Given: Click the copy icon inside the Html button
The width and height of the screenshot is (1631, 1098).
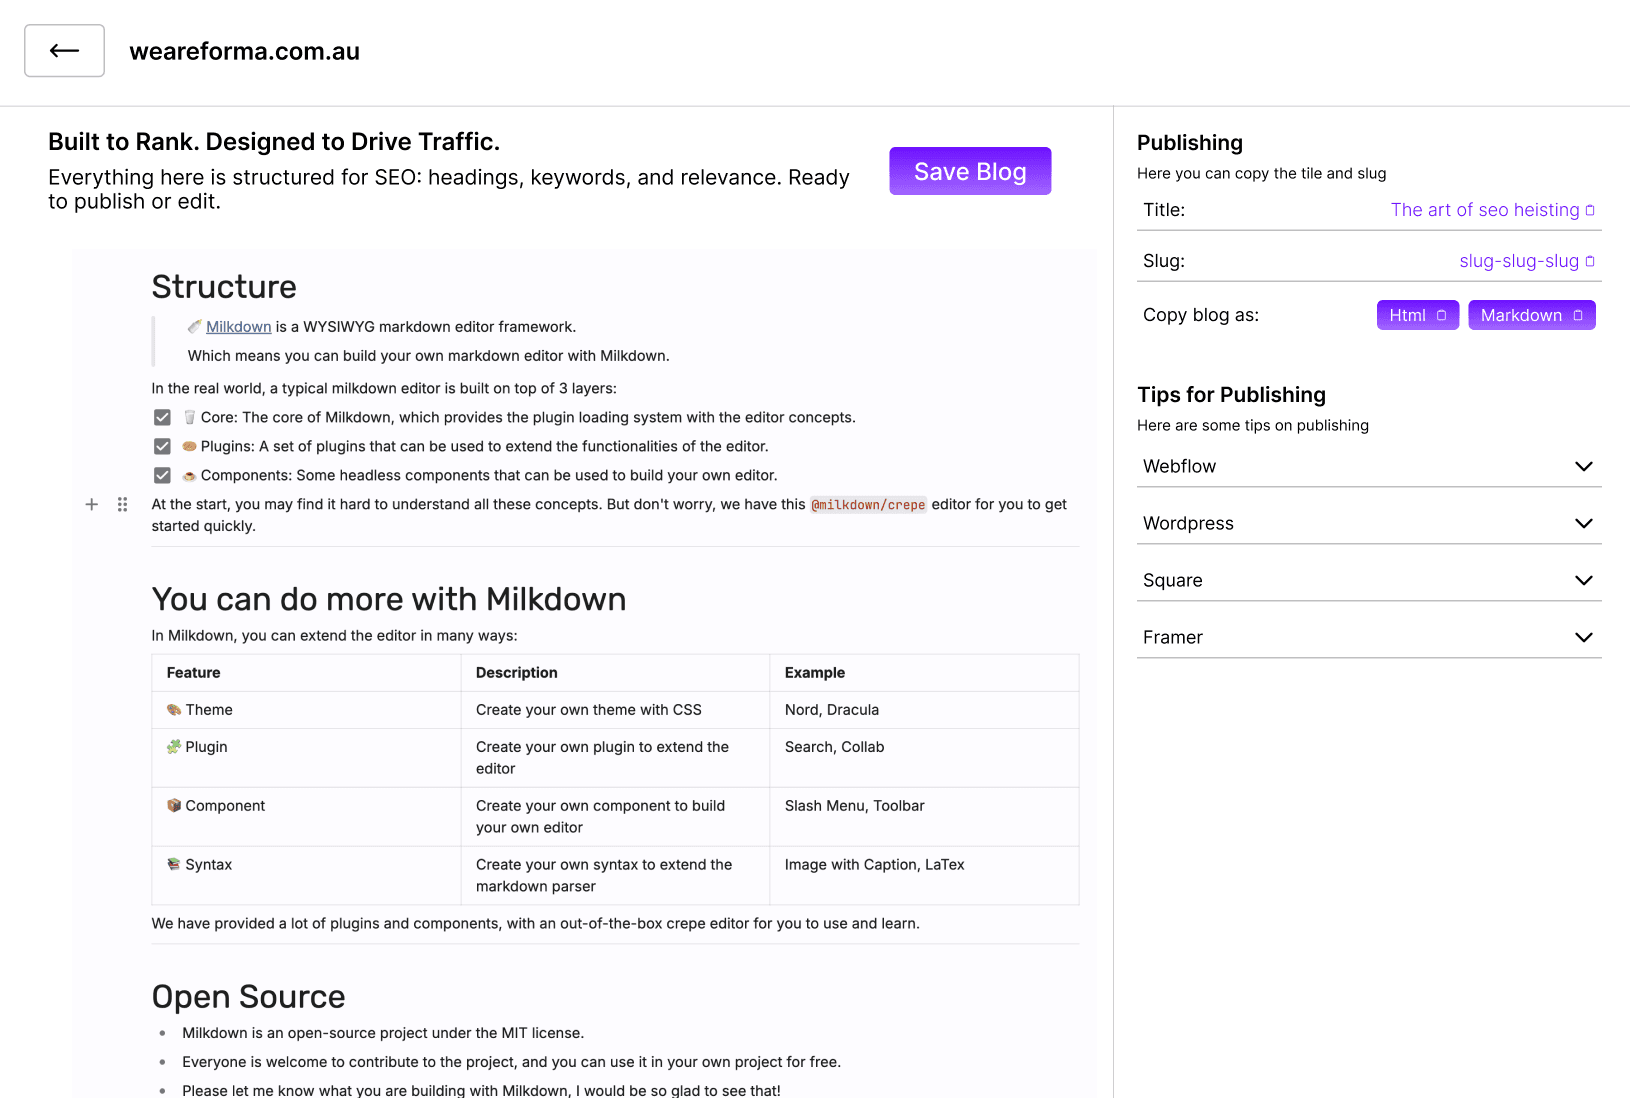Looking at the screenshot, I should click(1444, 314).
